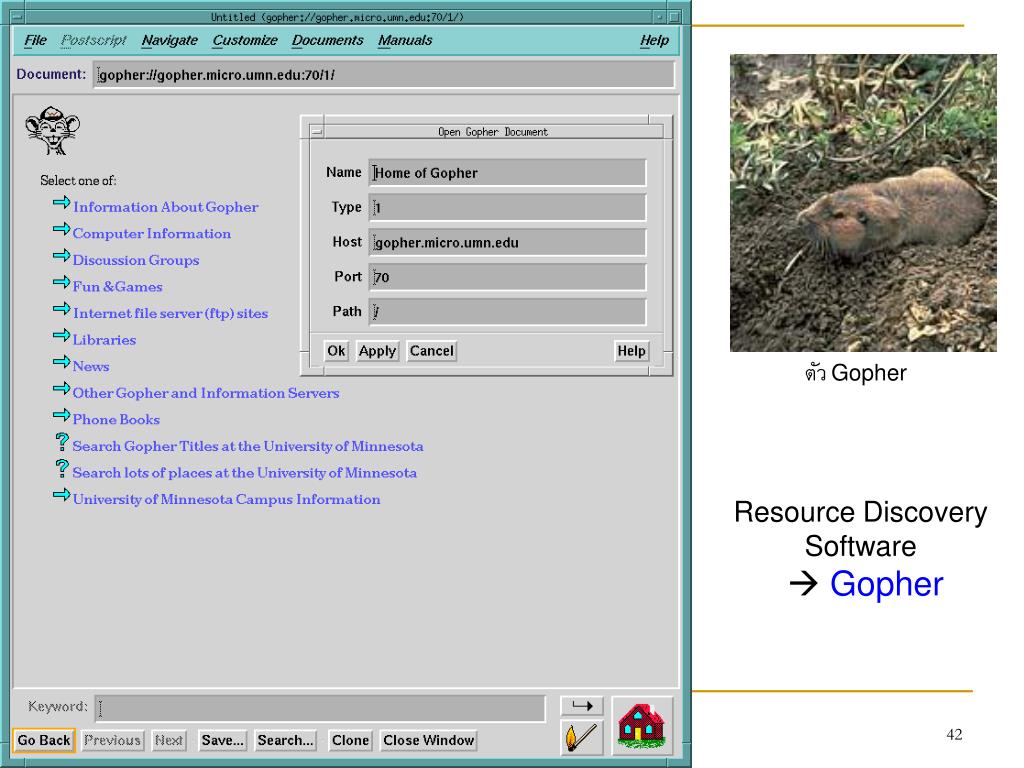1024x768 pixels.
Task: Click Ok in Open Gopher Document dialog
Action: [x=336, y=351]
